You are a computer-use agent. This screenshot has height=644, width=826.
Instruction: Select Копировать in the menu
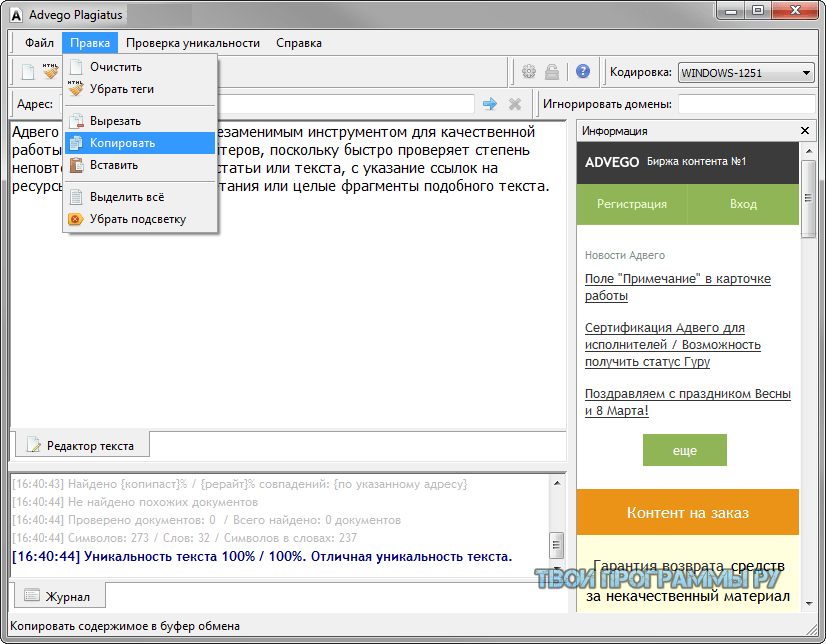[x=140, y=143]
